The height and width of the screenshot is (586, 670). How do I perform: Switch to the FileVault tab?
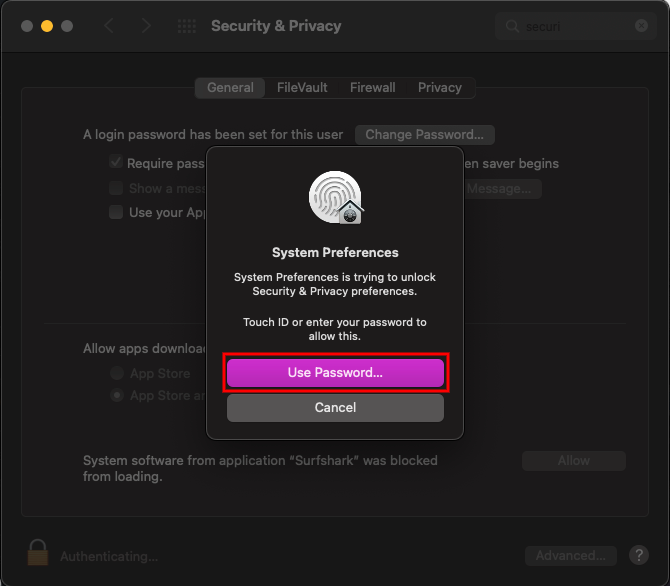[x=302, y=88]
